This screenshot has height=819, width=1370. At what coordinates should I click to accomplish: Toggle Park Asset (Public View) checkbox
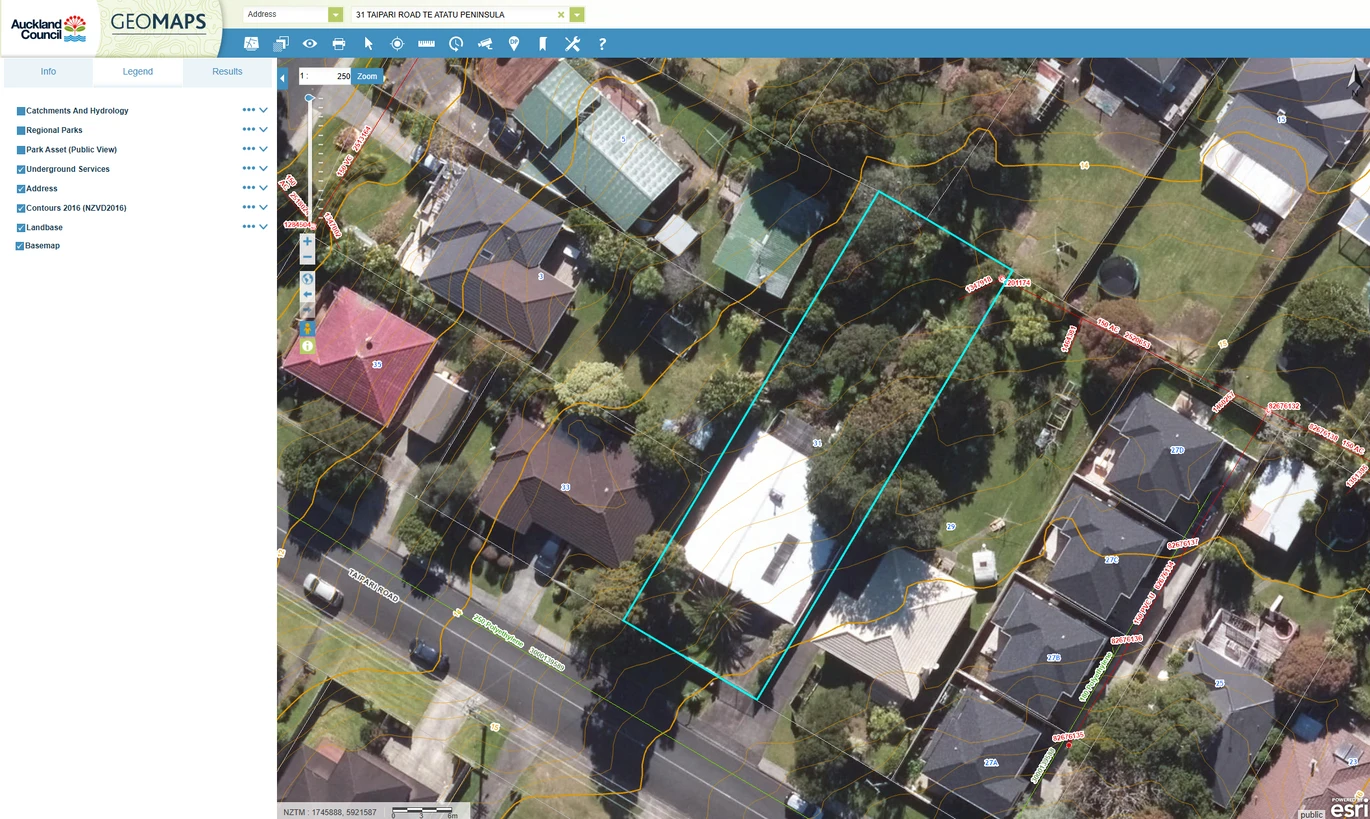(x=21, y=150)
